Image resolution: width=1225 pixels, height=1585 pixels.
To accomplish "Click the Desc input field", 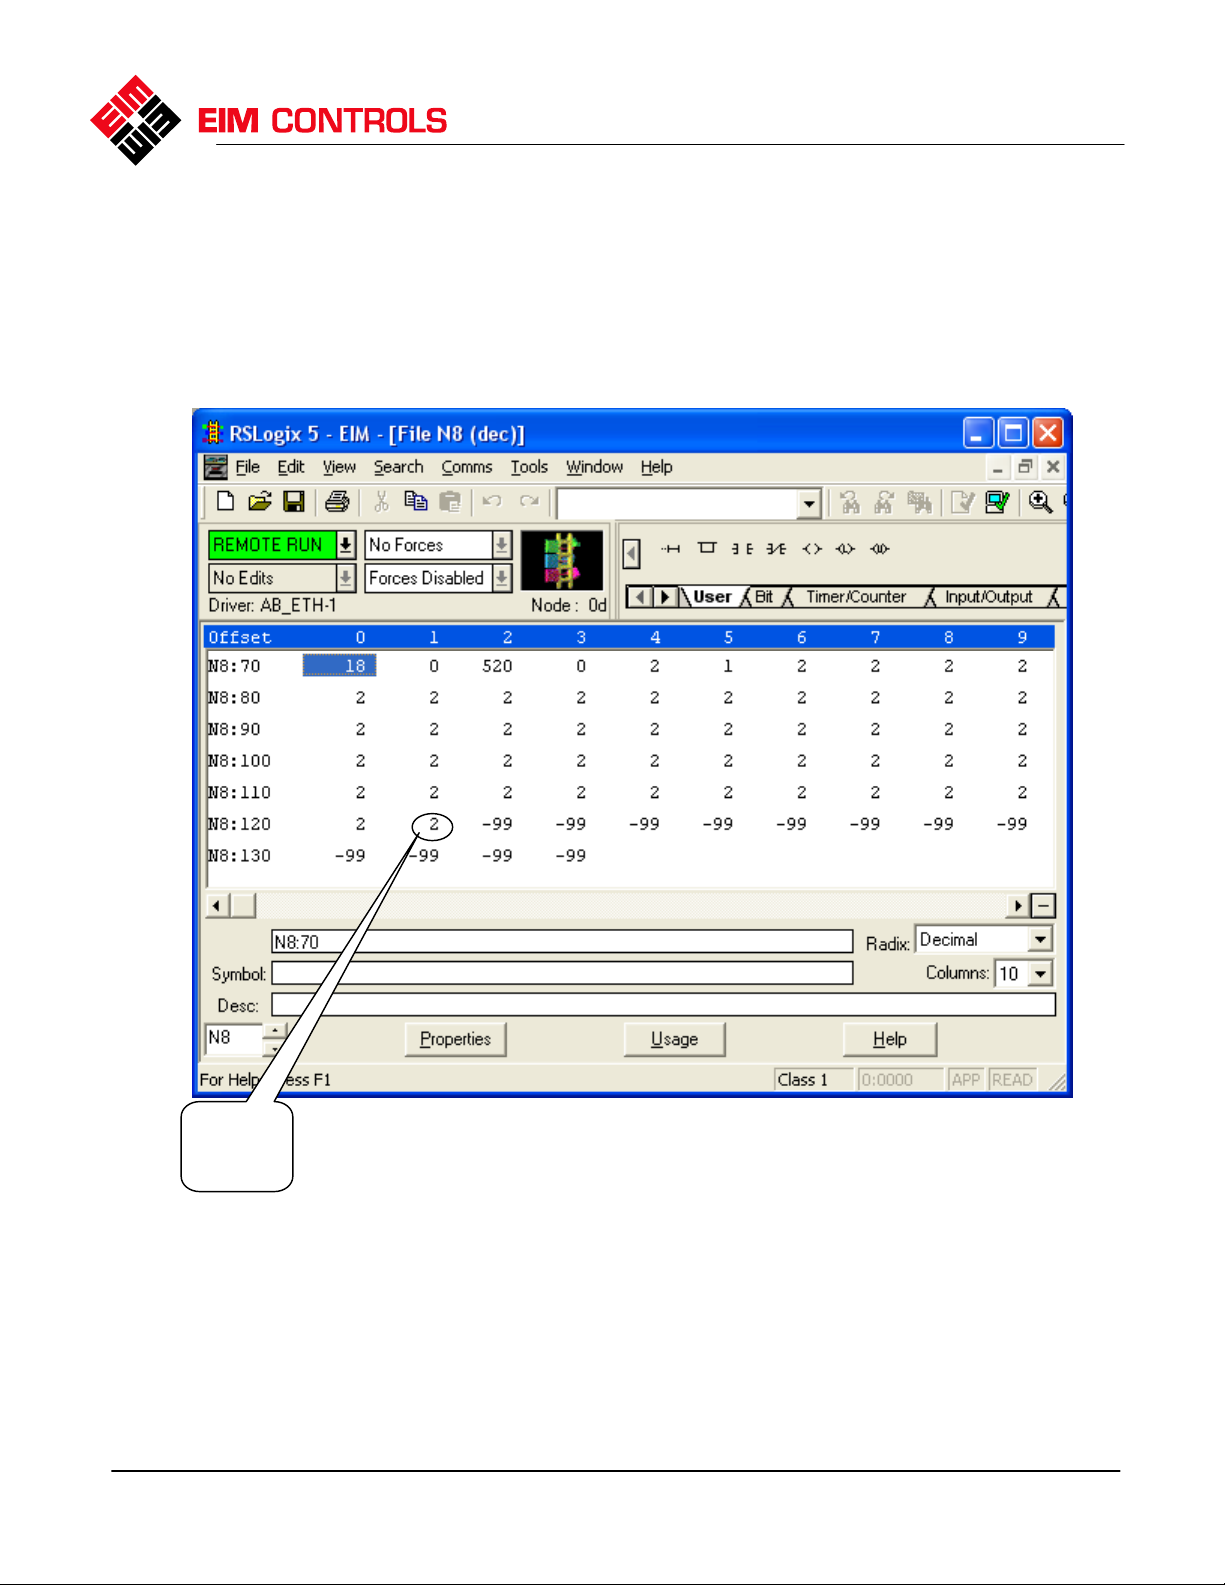I will (x=663, y=1005).
